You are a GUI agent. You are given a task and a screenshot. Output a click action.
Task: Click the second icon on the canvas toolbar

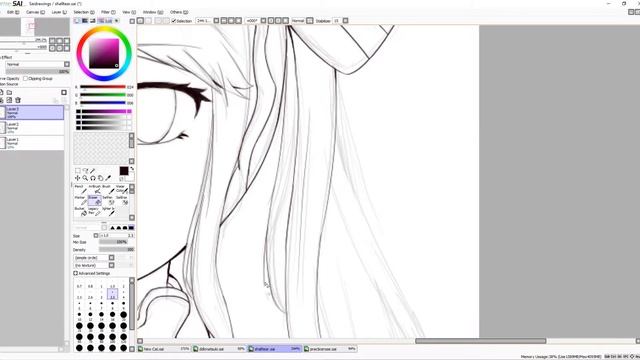pyautogui.click(x=149, y=20)
